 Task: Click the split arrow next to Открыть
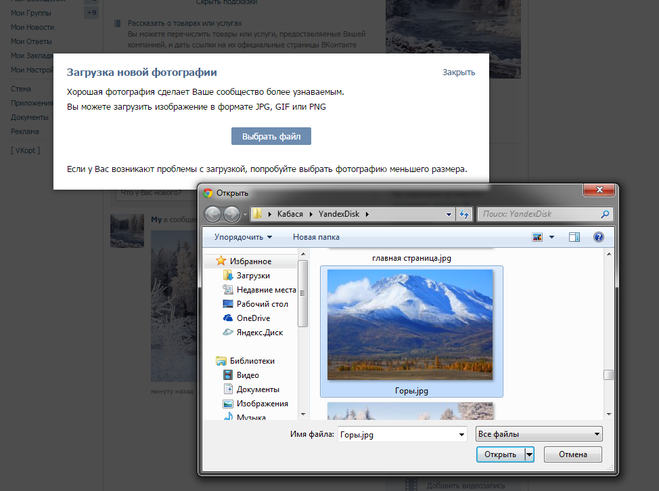pos(529,454)
